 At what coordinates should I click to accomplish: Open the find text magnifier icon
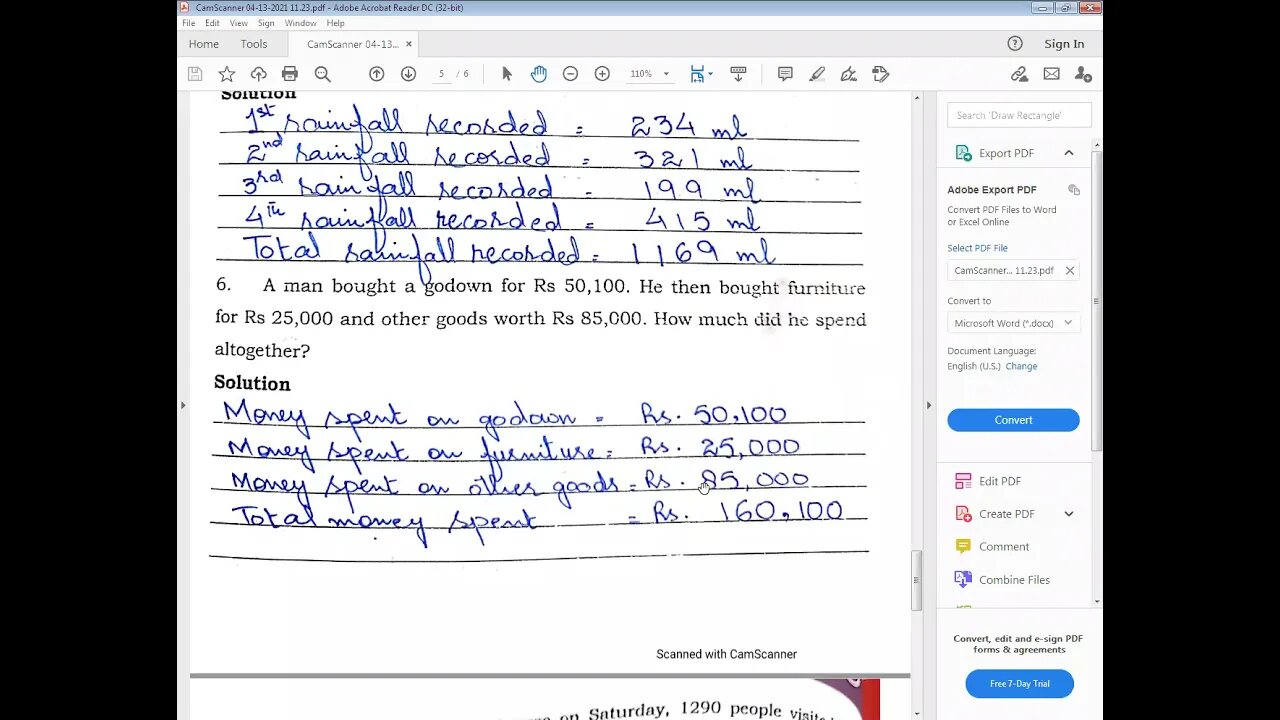[322, 74]
